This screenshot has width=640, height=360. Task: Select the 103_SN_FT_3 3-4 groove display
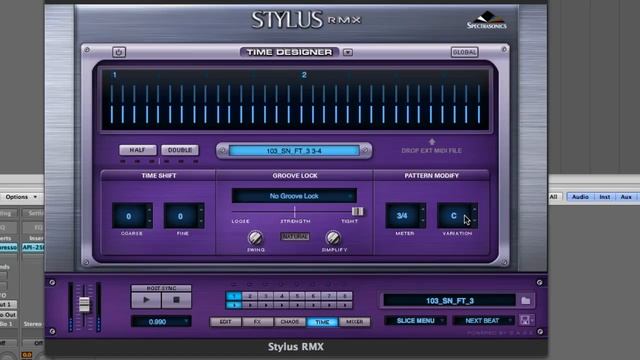294,151
